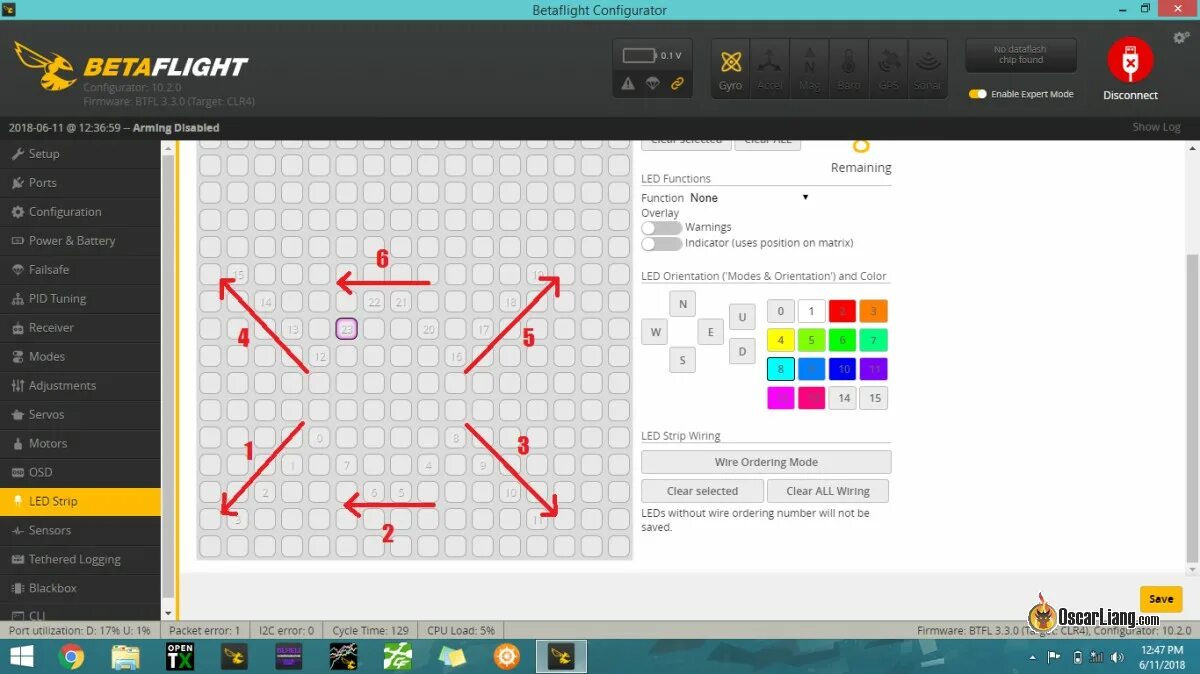This screenshot has width=1200, height=674.
Task: Open the Configuration tab
Action: pos(80,212)
